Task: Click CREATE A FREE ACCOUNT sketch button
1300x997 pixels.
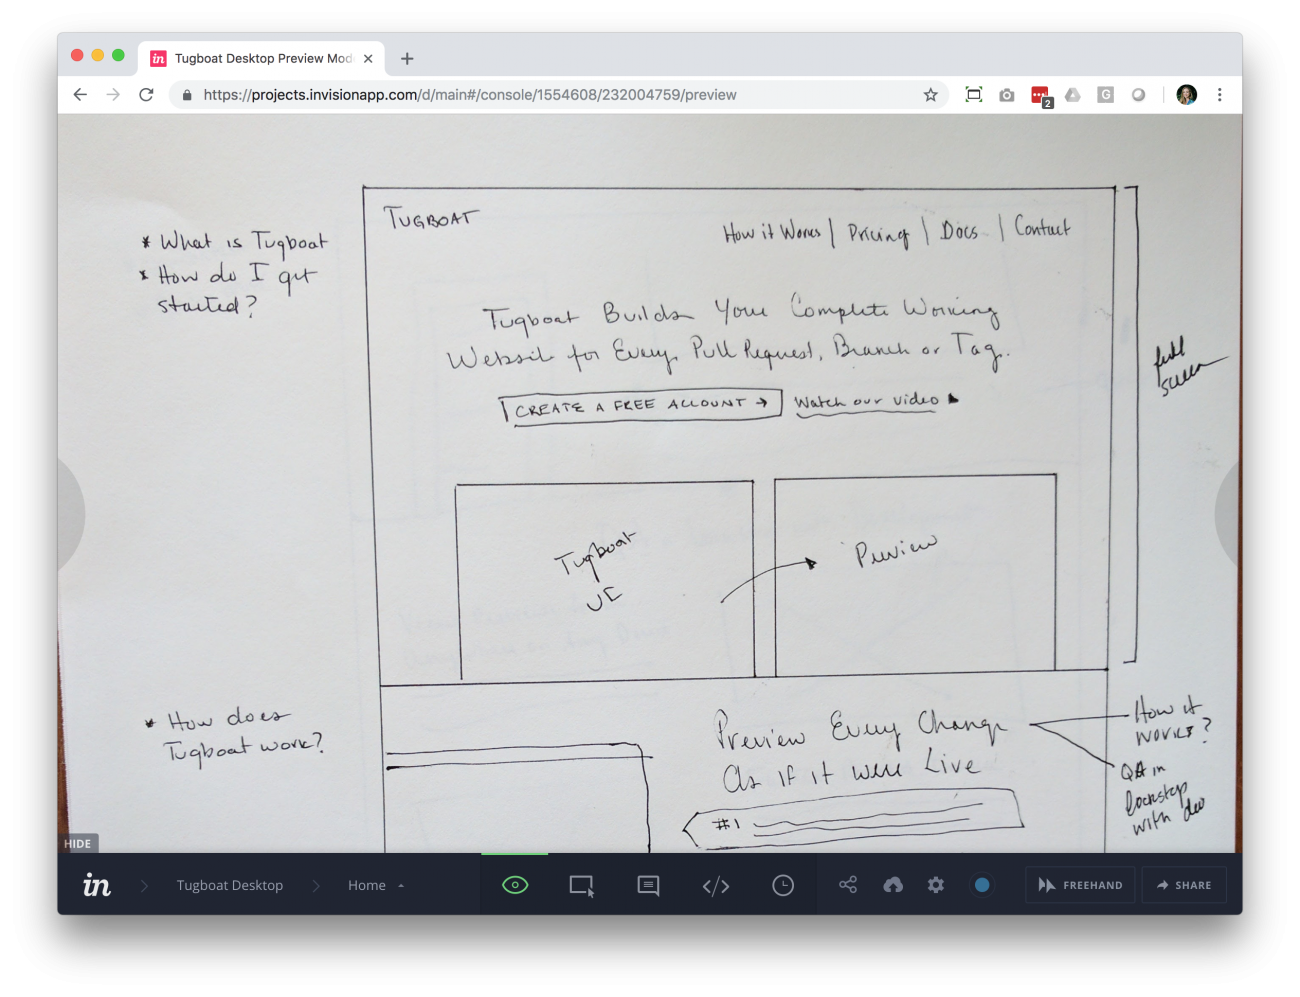Action: click(640, 406)
